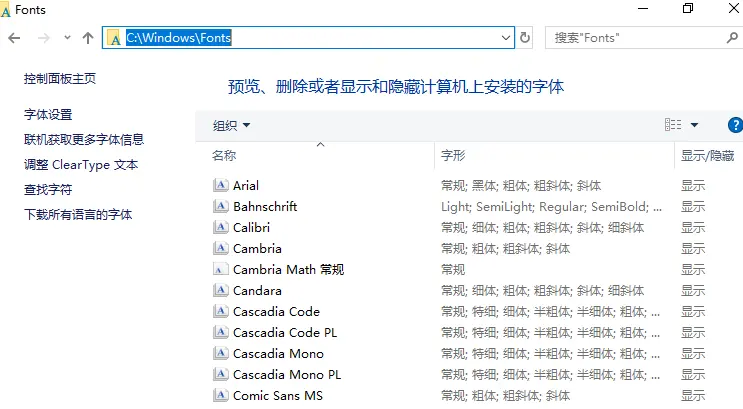Click the Back navigation arrow

coord(14,38)
